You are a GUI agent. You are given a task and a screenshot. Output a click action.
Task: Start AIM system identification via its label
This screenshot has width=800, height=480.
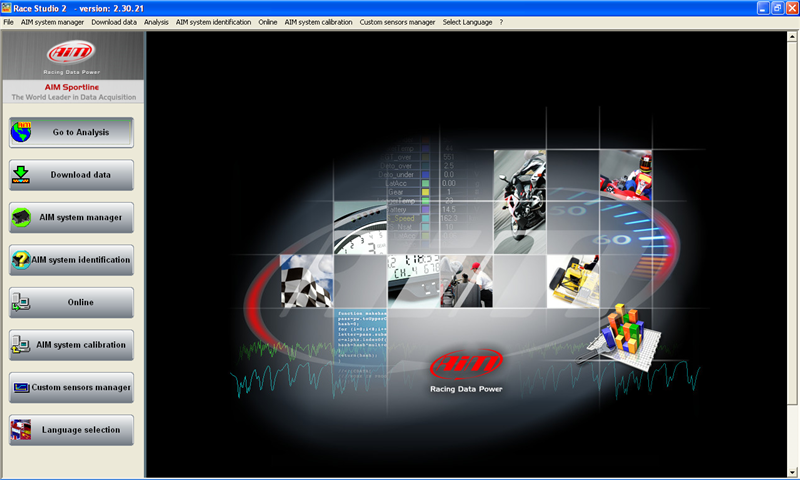(x=81, y=260)
